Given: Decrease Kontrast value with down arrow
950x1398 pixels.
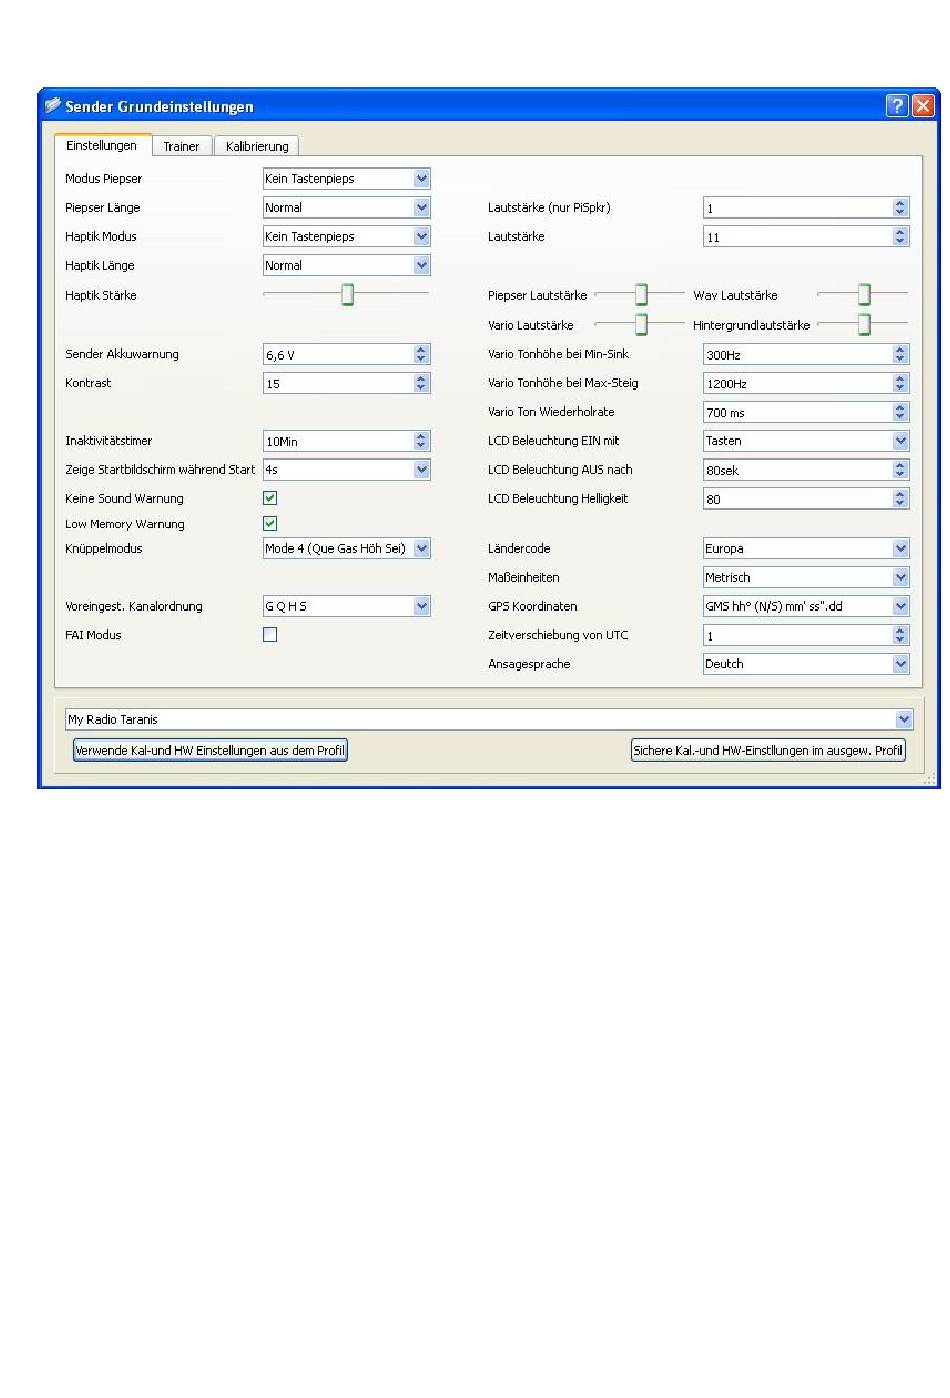Looking at the screenshot, I should point(421,388).
